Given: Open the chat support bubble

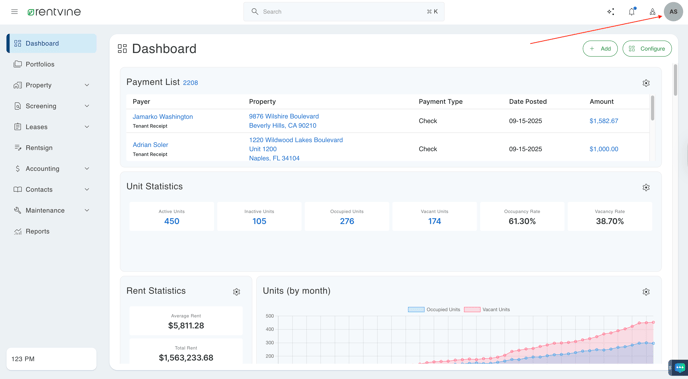Looking at the screenshot, I should click(679, 368).
